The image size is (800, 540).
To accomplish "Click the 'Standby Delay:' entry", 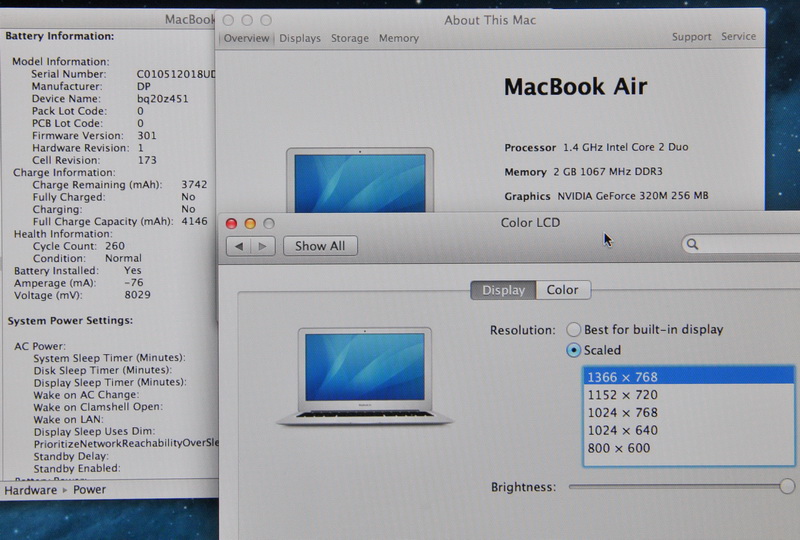I will [x=71, y=456].
